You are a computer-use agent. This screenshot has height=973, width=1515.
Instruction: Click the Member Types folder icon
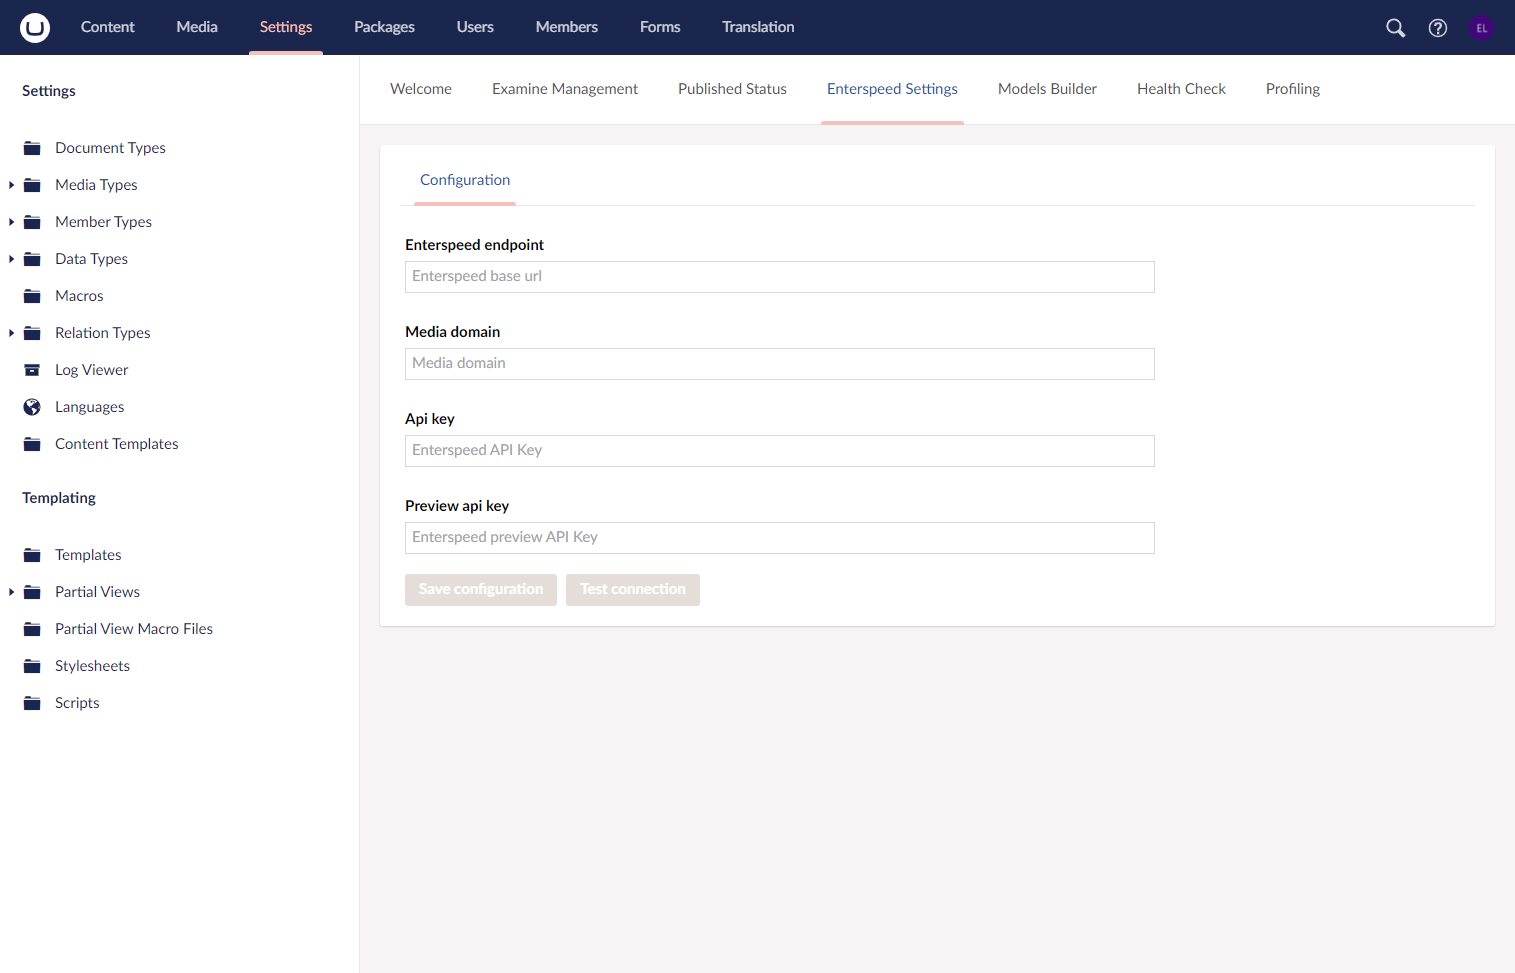(x=32, y=222)
